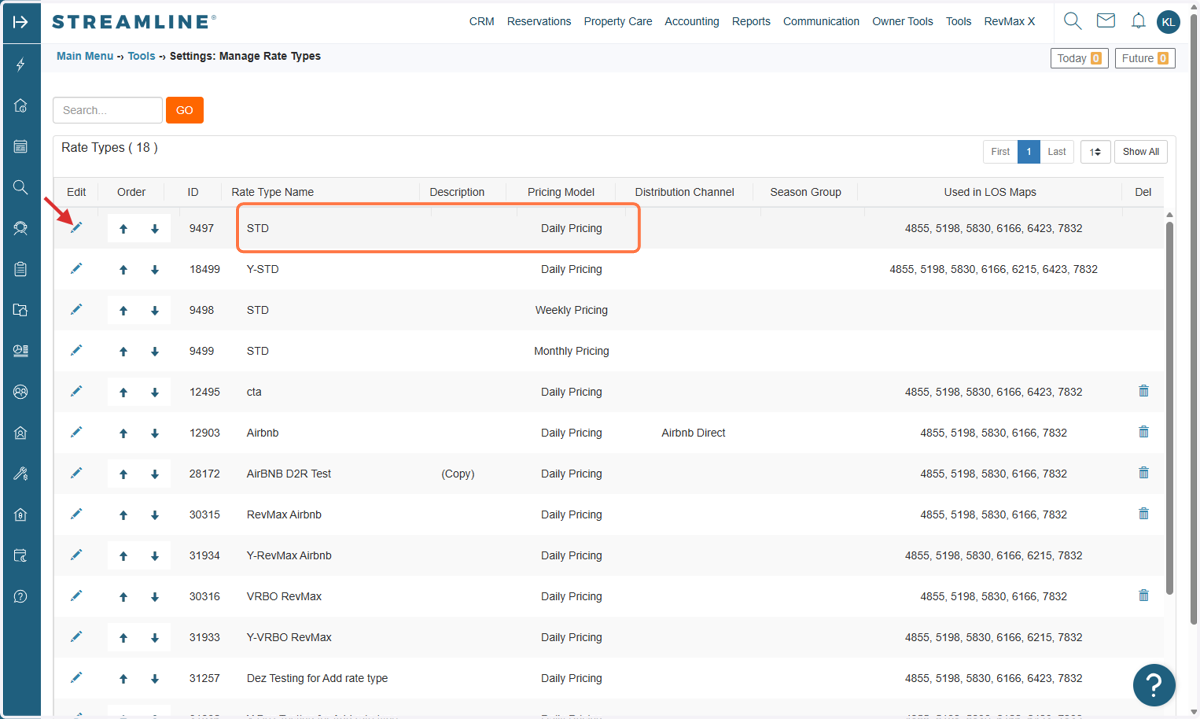
Task: Click the Y-VRBO RevMax name cell
Action: [x=289, y=637]
